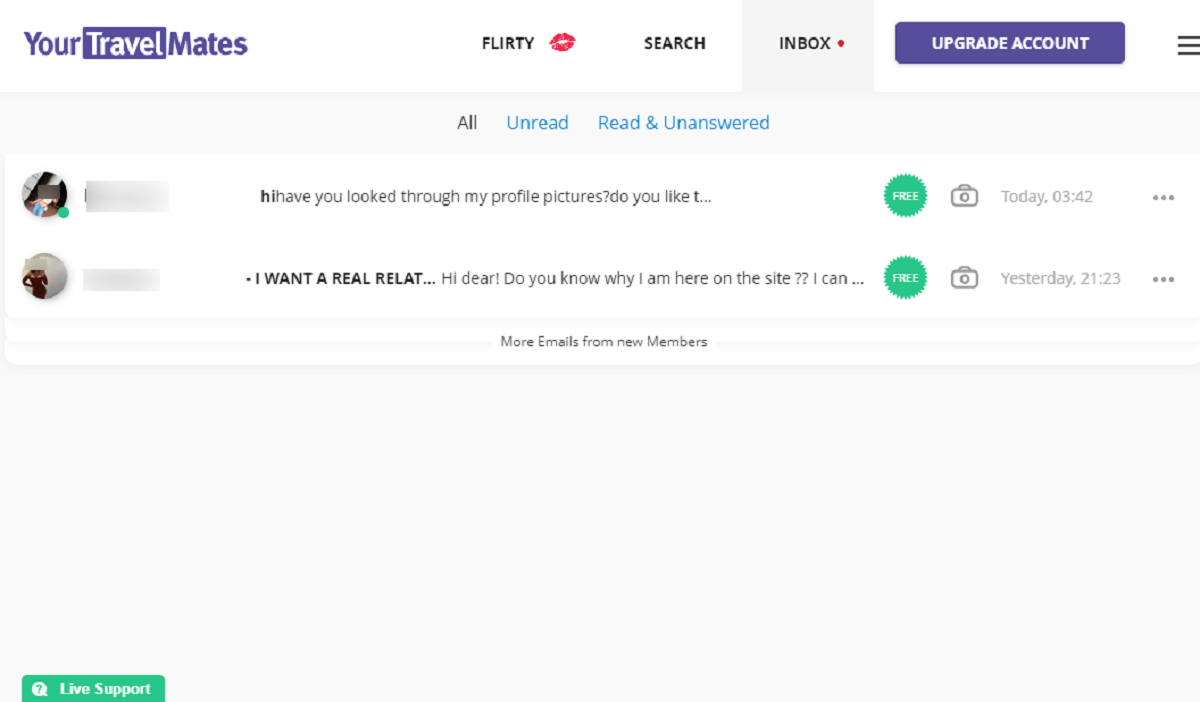The height and width of the screenshot is (702, 1200).
Task: Click the question mark on Live Support
Action: pos(40,688)
